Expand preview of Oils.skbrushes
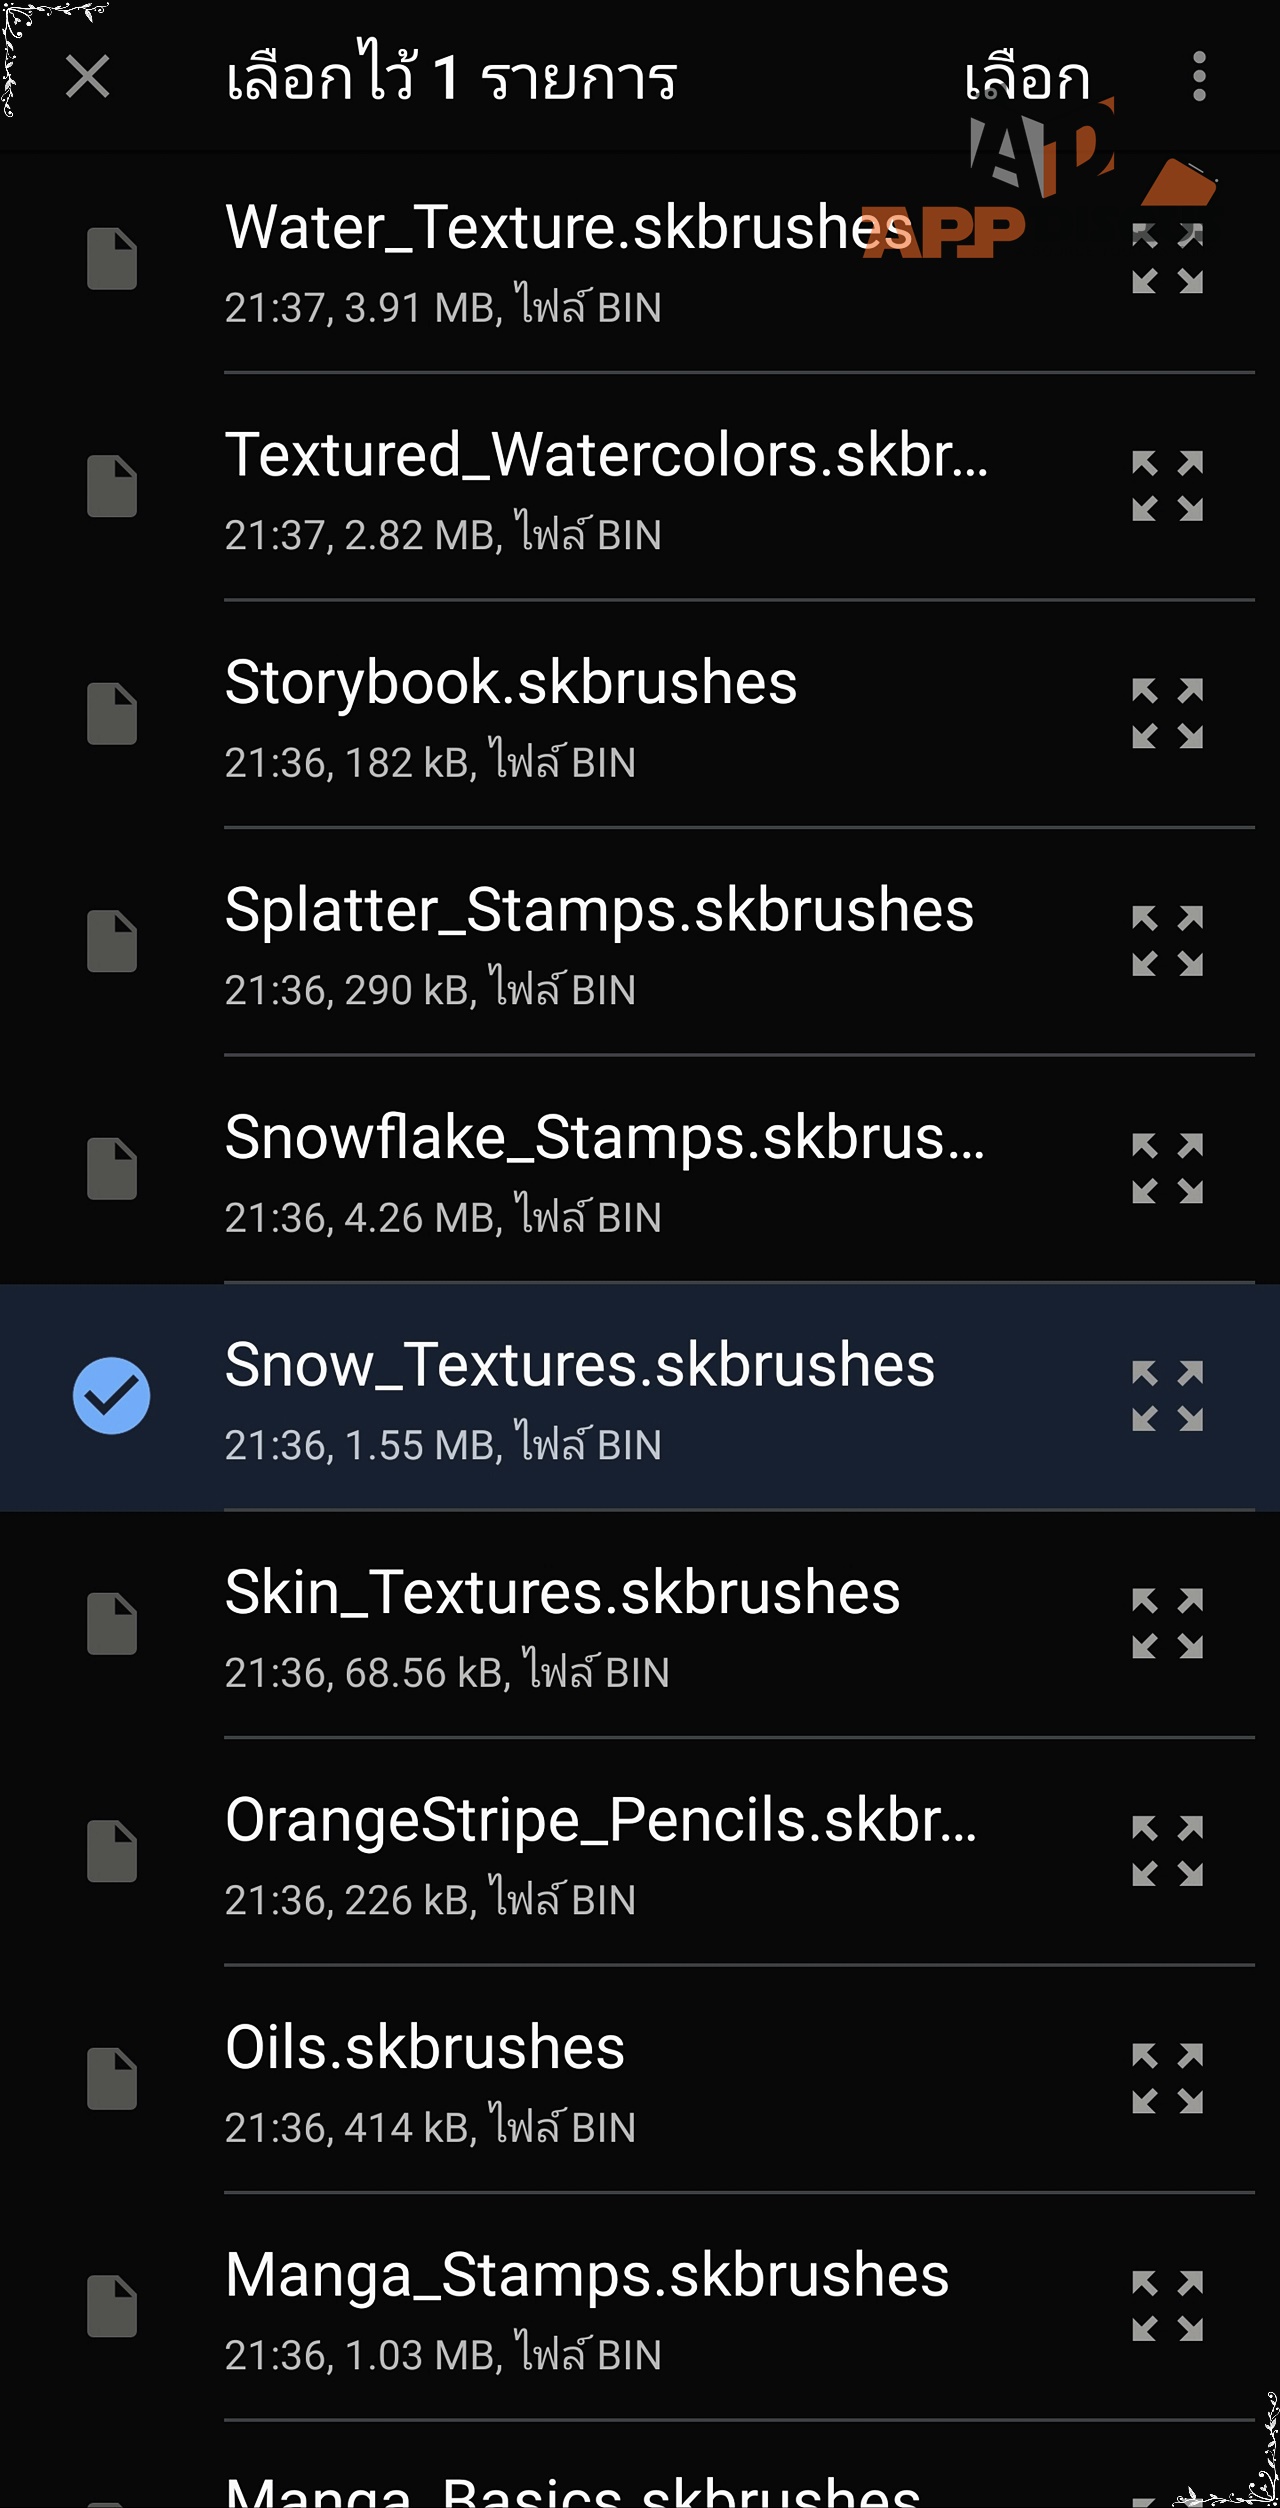The height and width of the screenshot is (2508, 1280). [1167, 2078]
